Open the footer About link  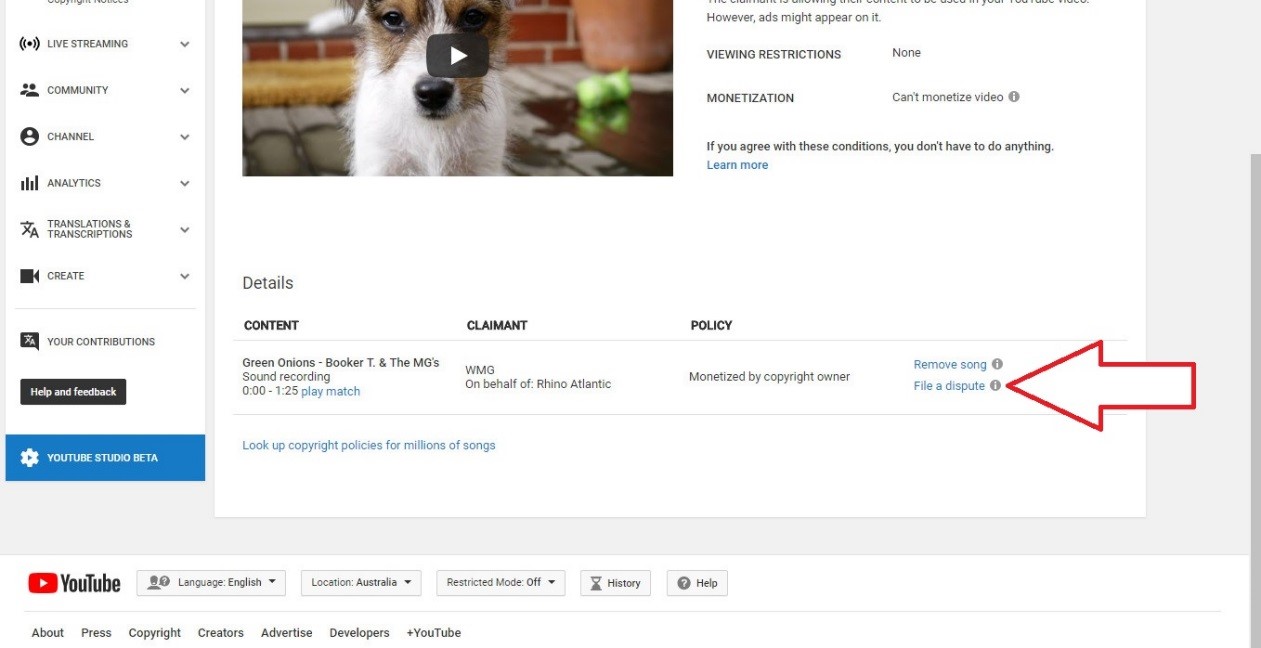pyautogui.click(x=47, y=633)
